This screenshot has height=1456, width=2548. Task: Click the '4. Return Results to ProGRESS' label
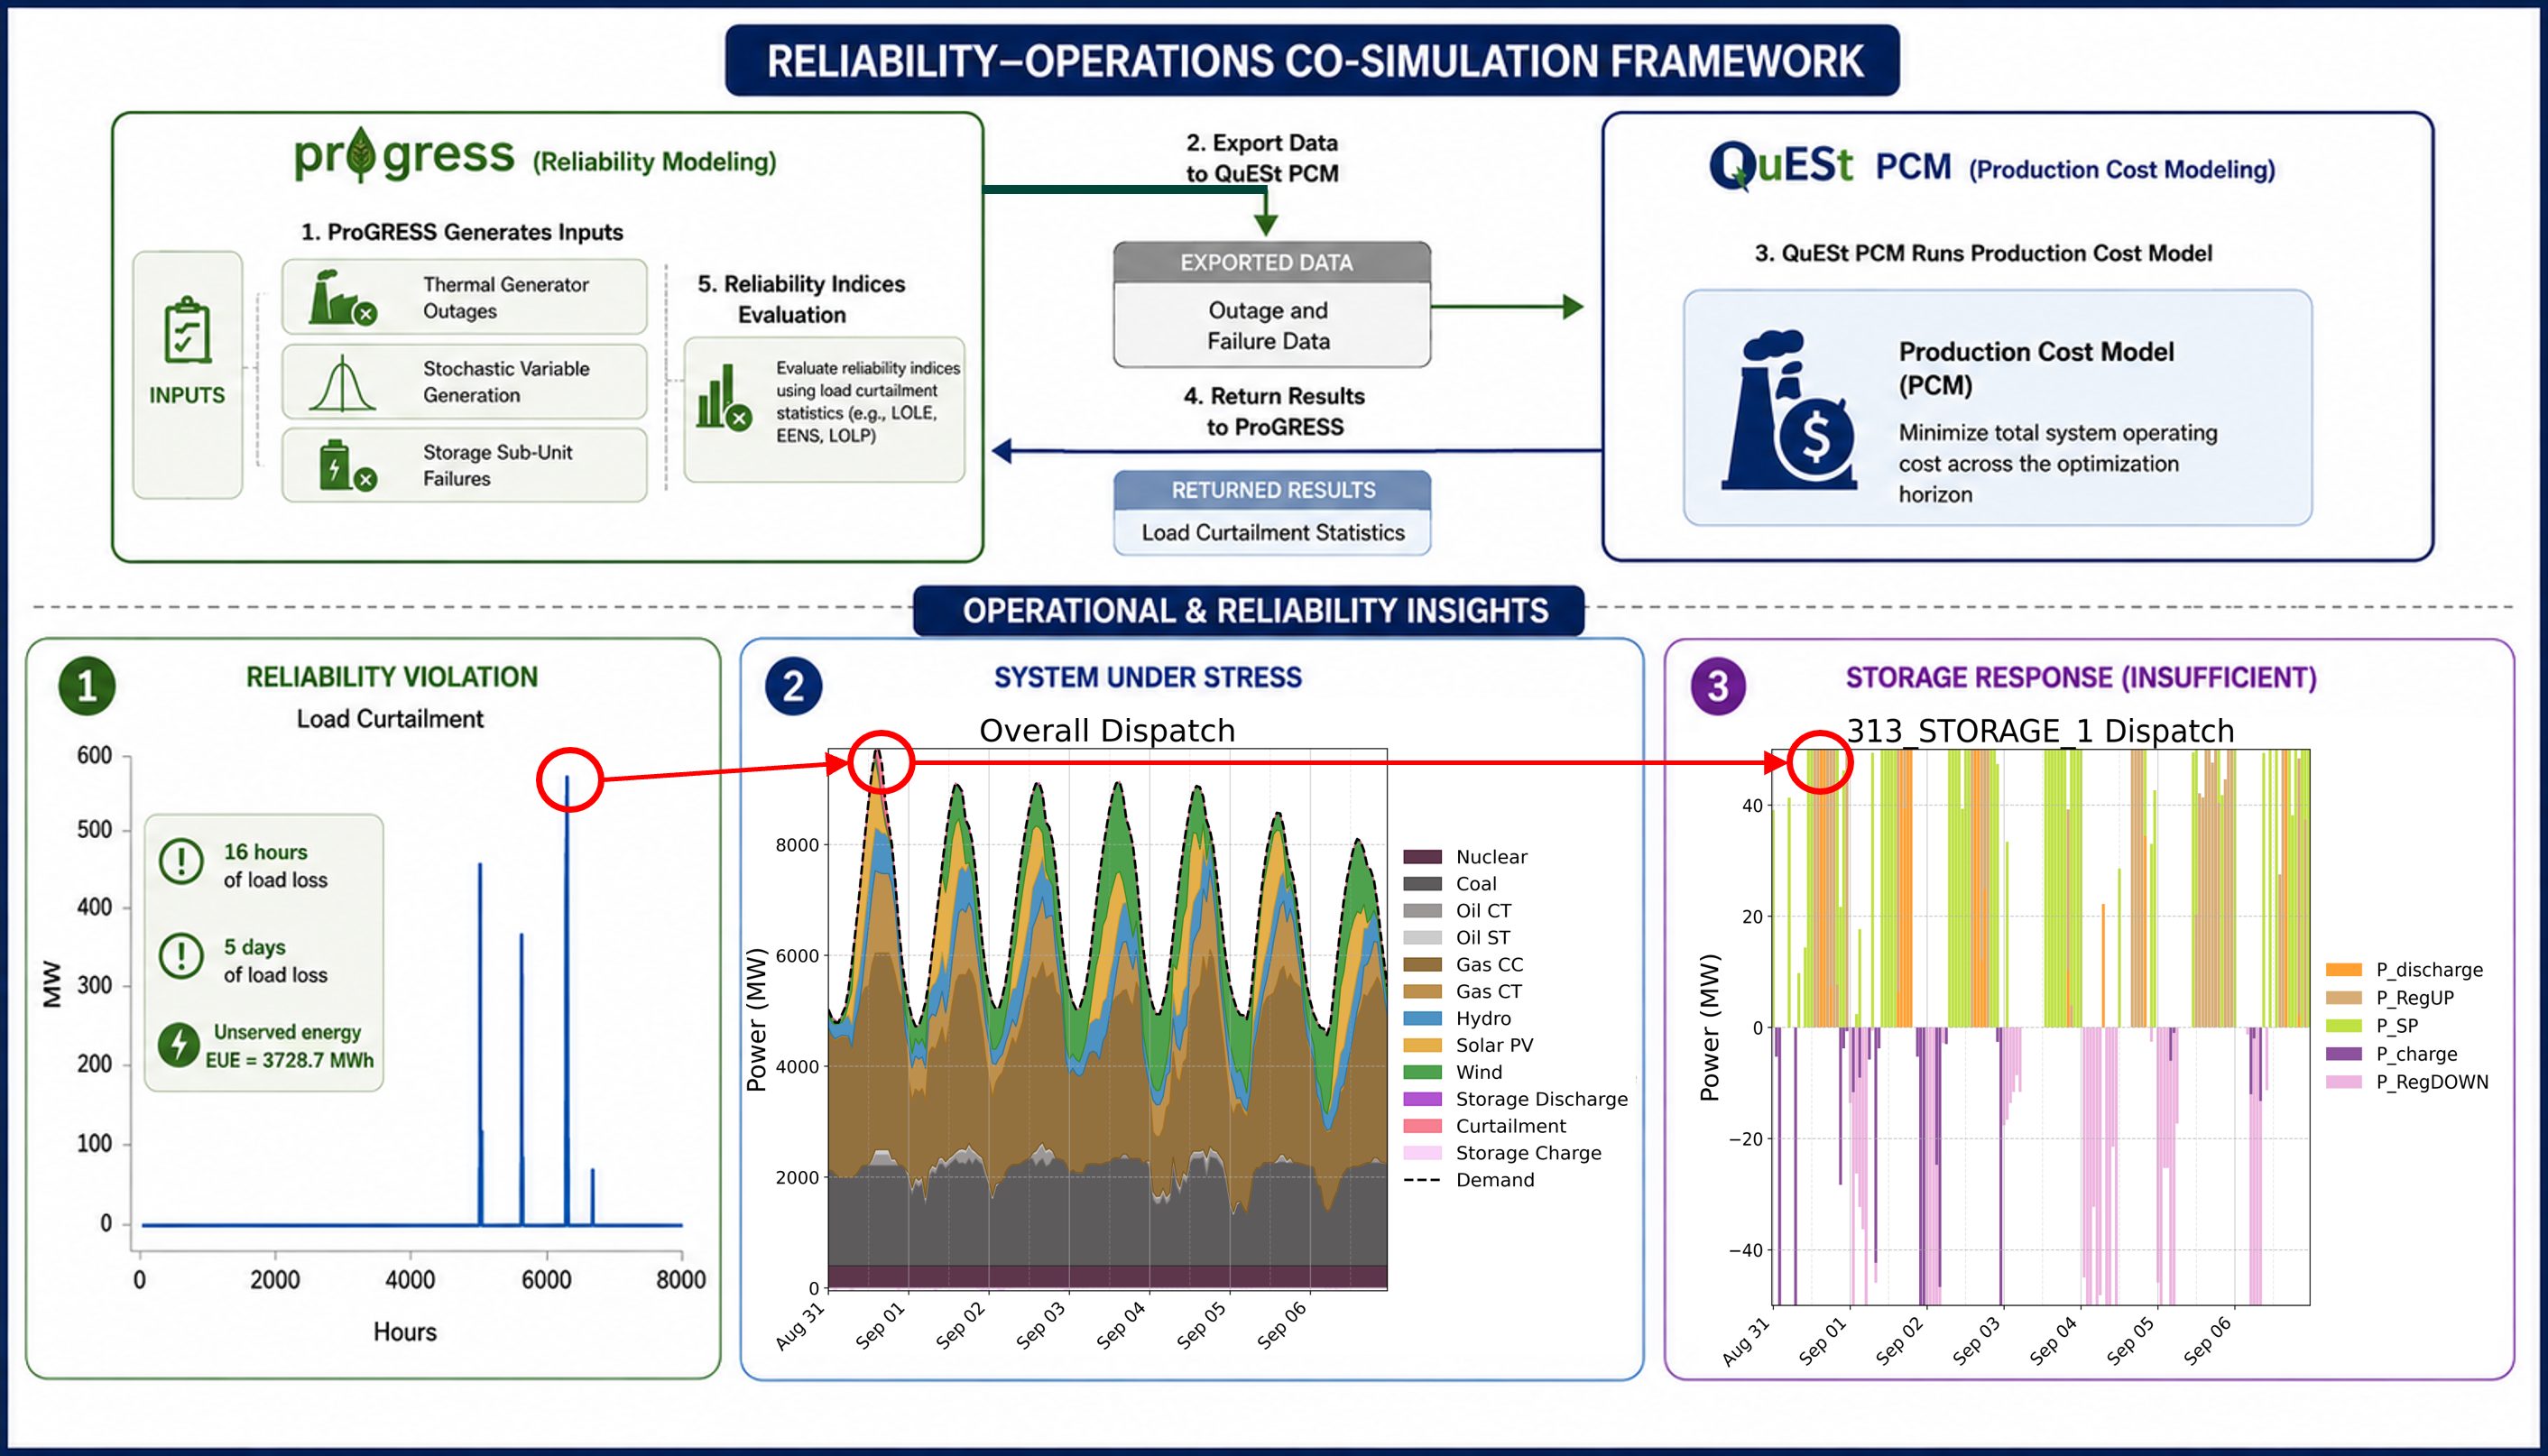tap(1274, 411)
